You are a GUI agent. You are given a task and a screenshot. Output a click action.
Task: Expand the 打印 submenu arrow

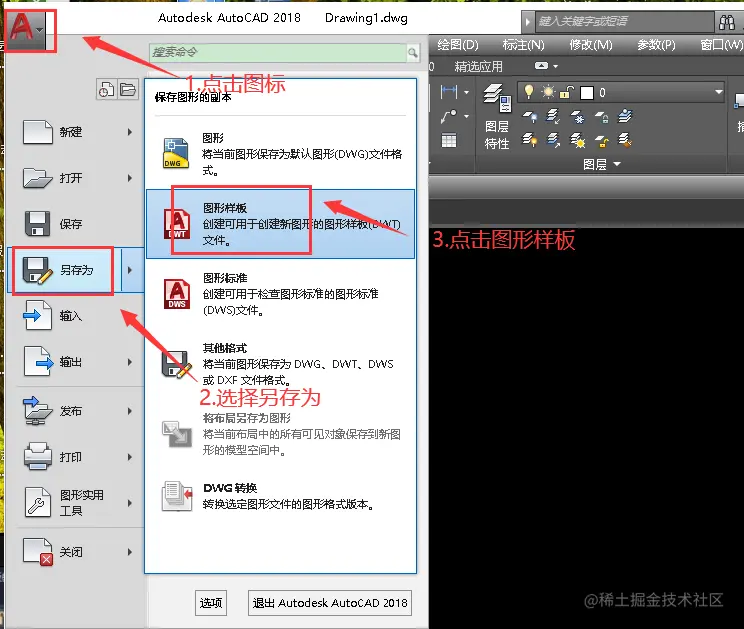pyautogui.click(x=130, y=457)
